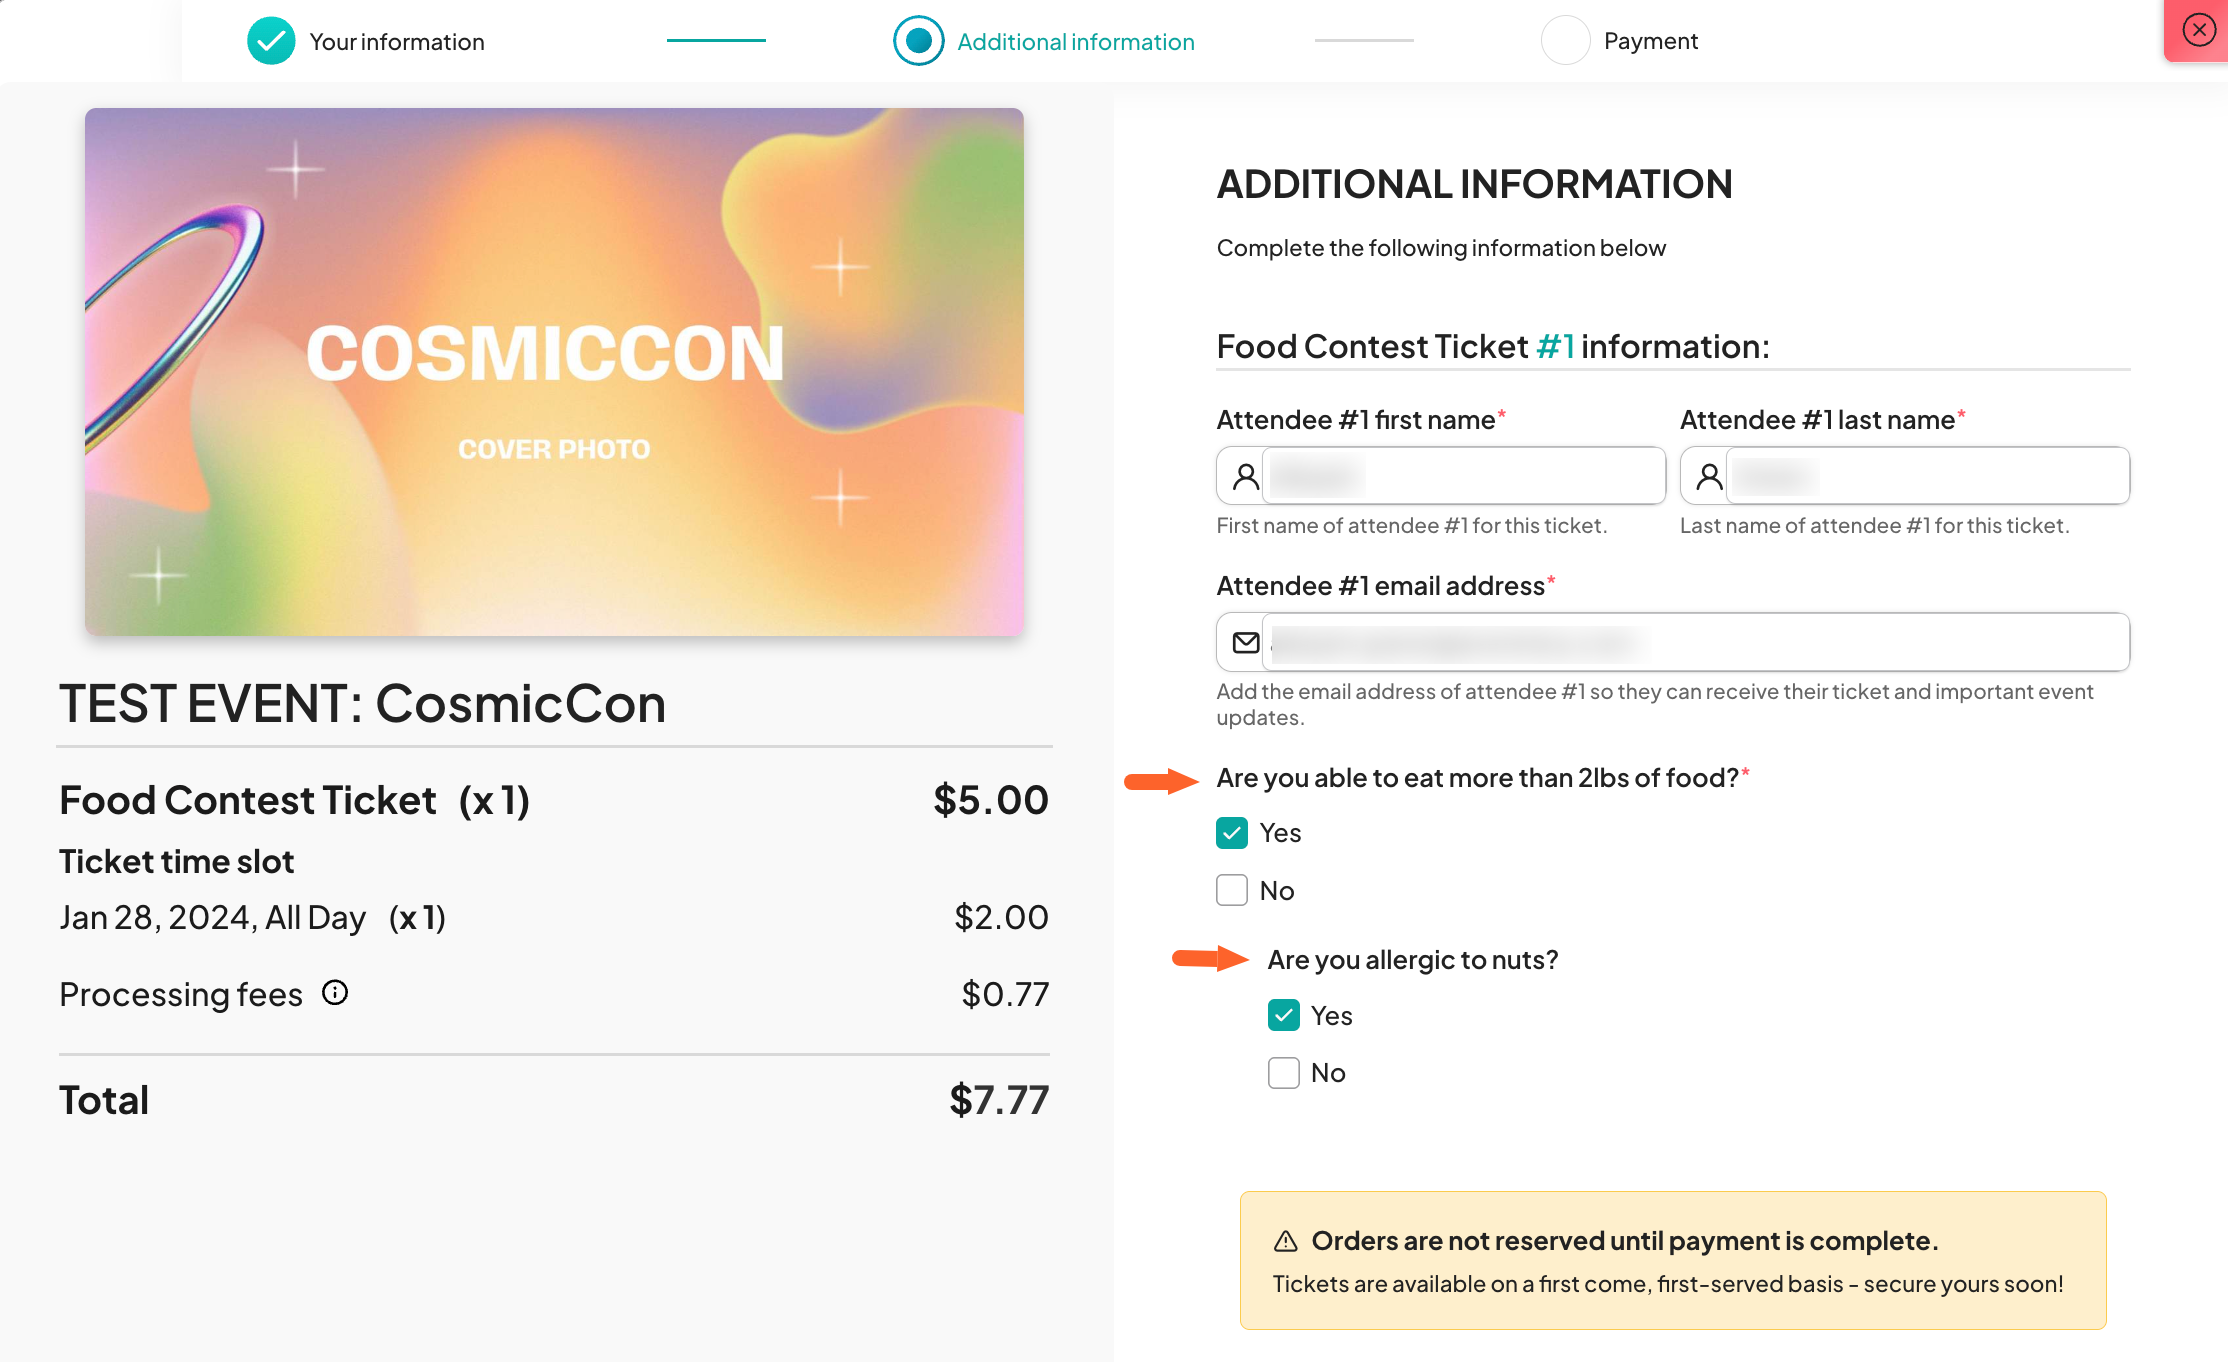Click Attendee #1 last name input
2228x1362 pixels.
[x=1927, y=476]
